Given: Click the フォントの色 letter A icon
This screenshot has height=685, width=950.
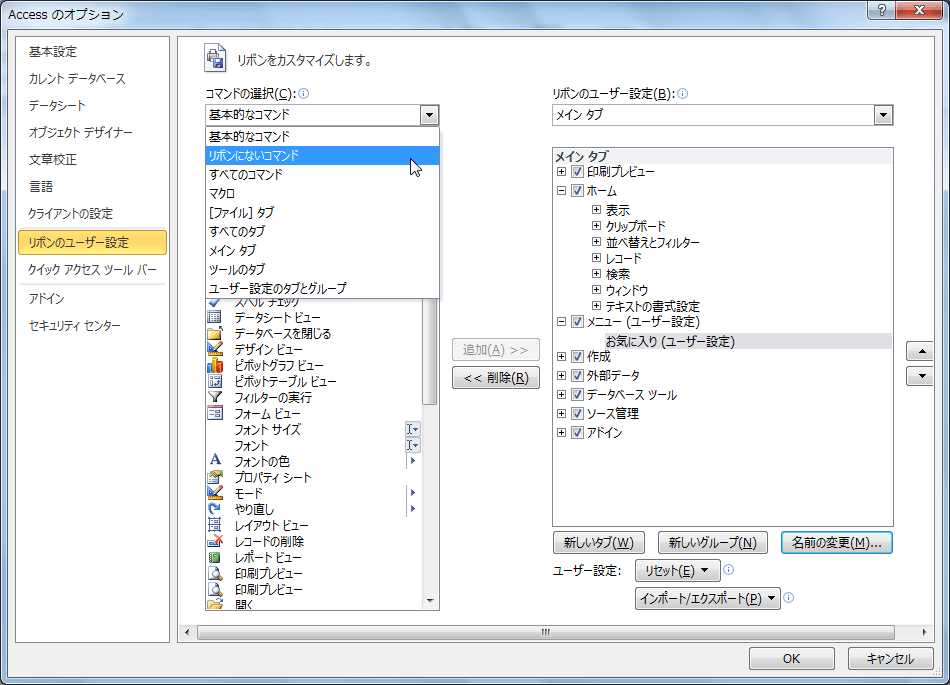Looking at the screenshot, I should tap(215, 460).
